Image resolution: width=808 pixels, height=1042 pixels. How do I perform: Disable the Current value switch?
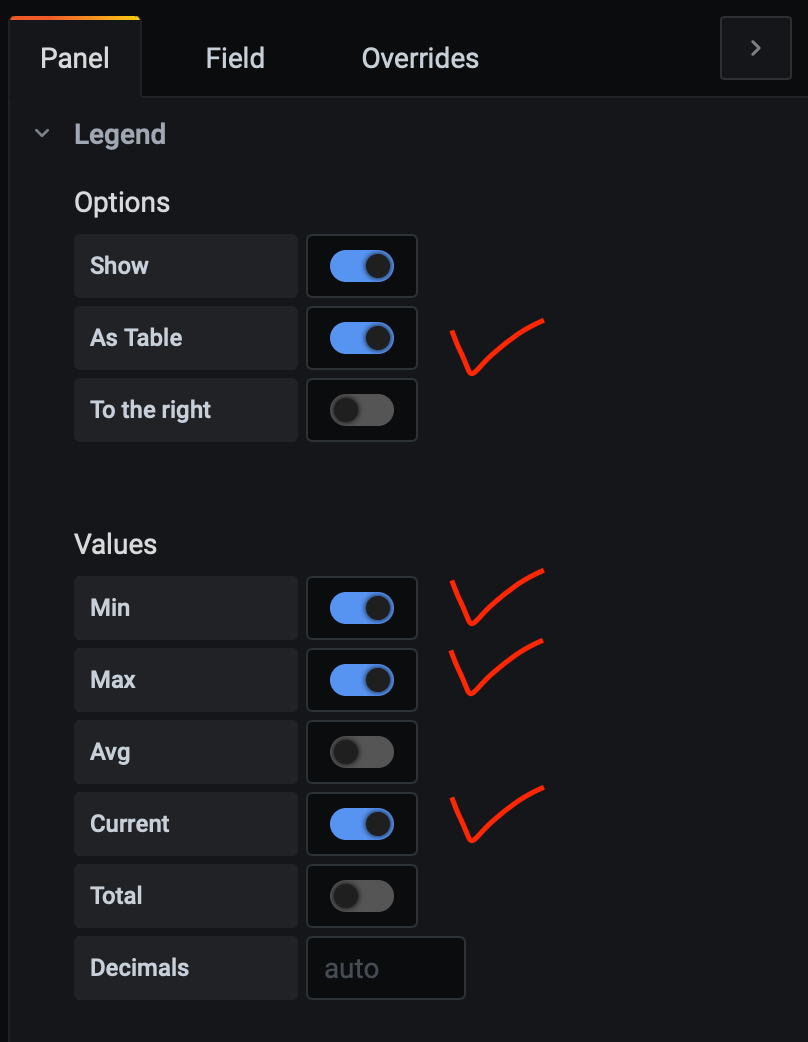[x=362, y=824]
